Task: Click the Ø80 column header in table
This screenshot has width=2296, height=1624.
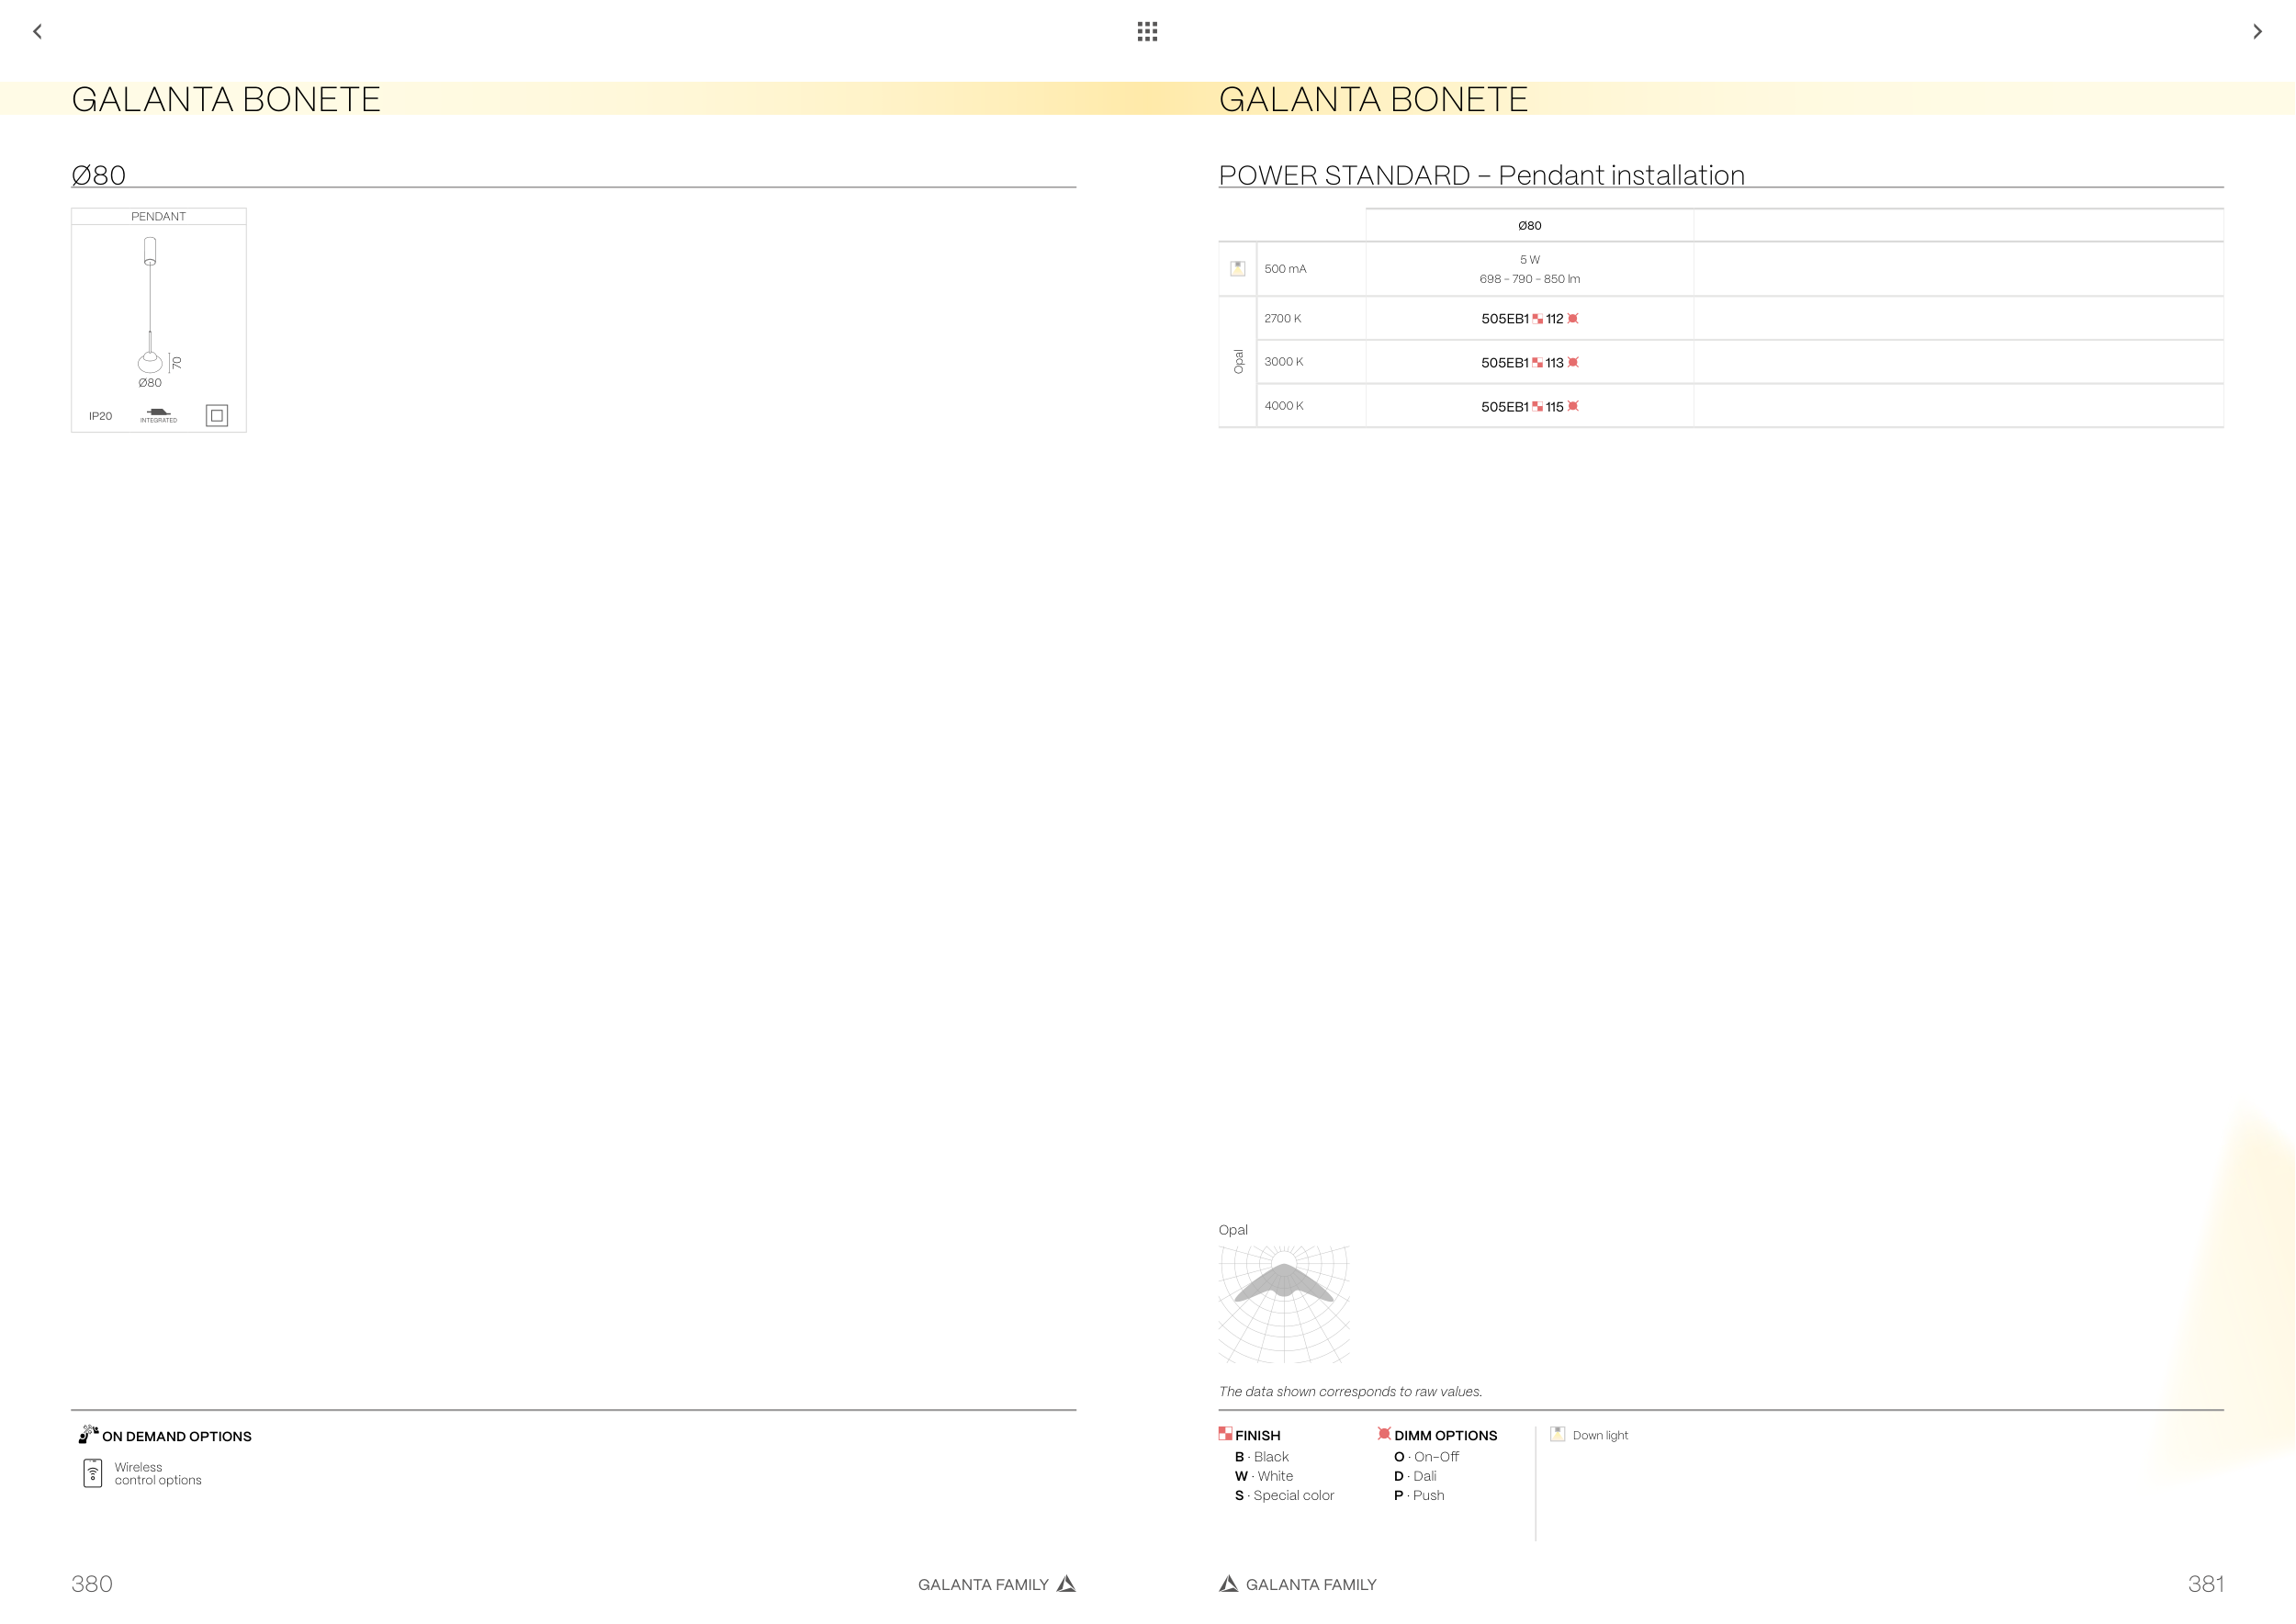Action: coord(1529,226)
